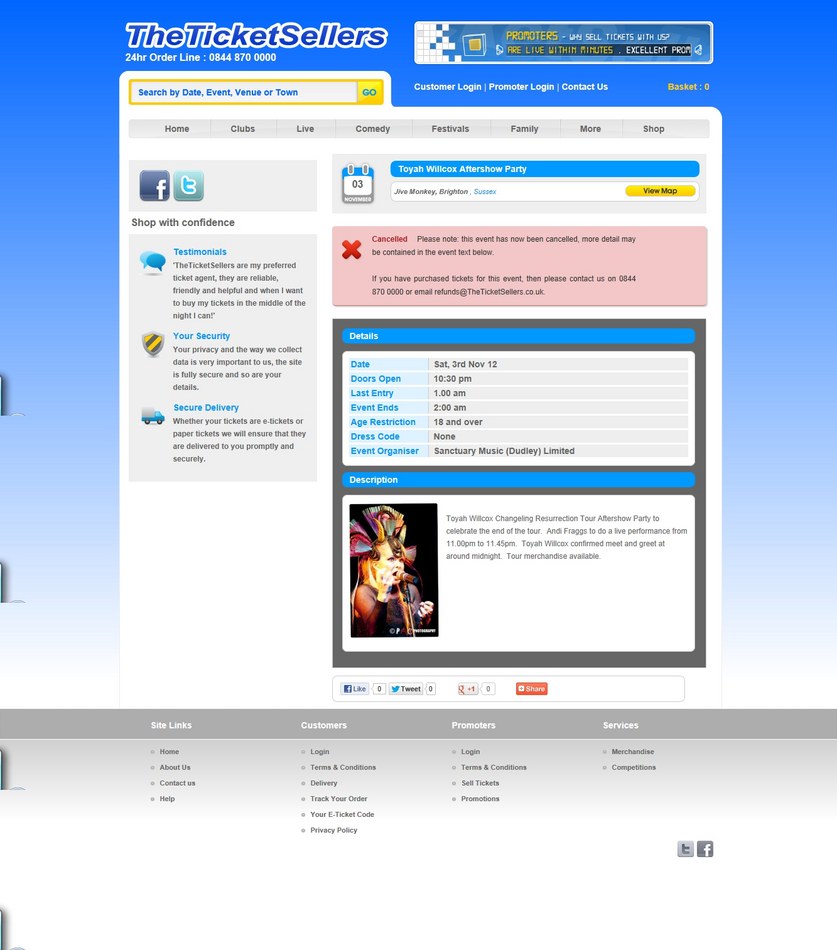Open the Secure Delivery heading link
837x950 pixels.
pos(206,408)
